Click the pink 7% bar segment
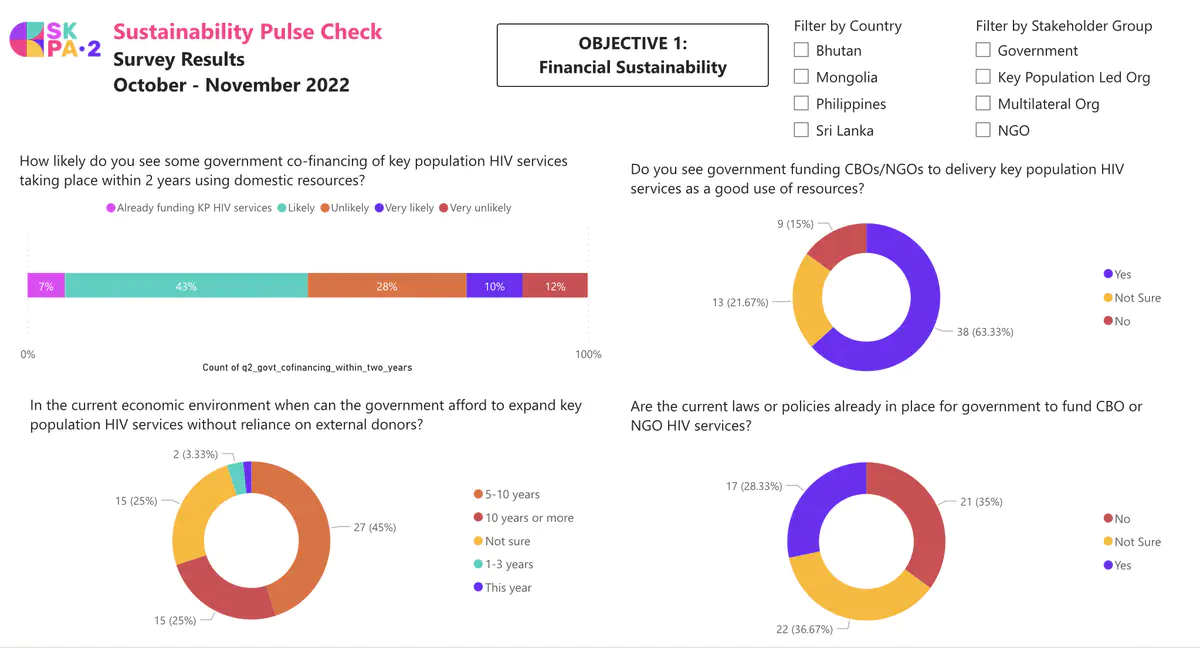 click(46, 286)
